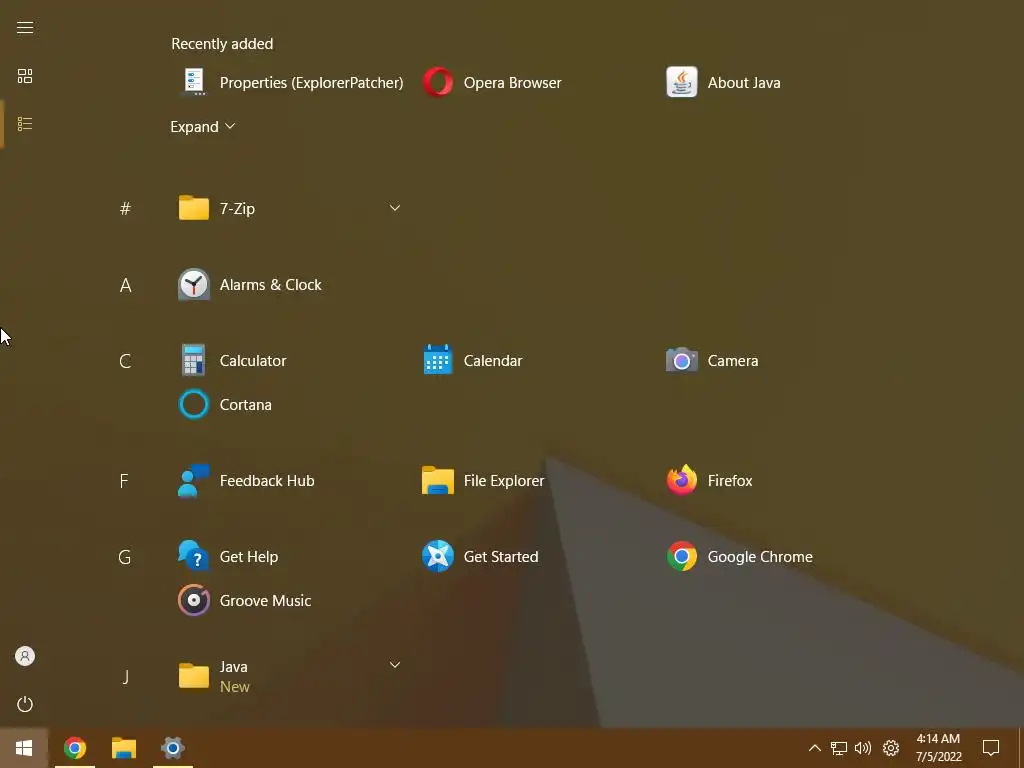Open Feedback Hub
Viewport: 1024px width, 768px height.
tap(247, 481)
